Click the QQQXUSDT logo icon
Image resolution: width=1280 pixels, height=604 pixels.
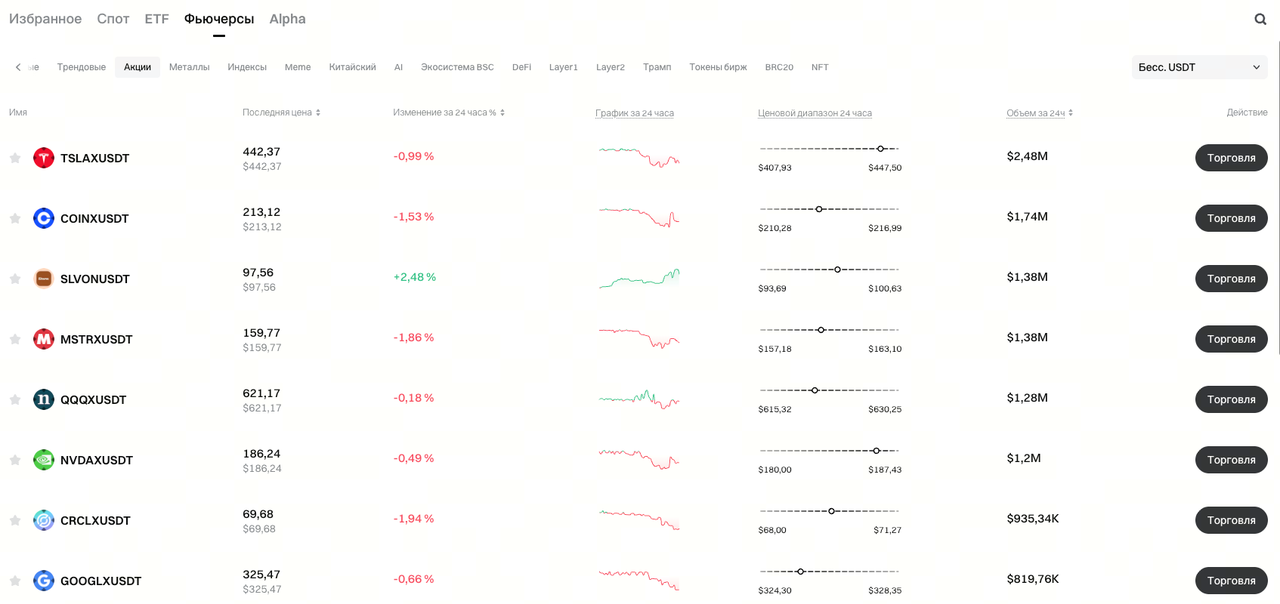click(43, 400)
